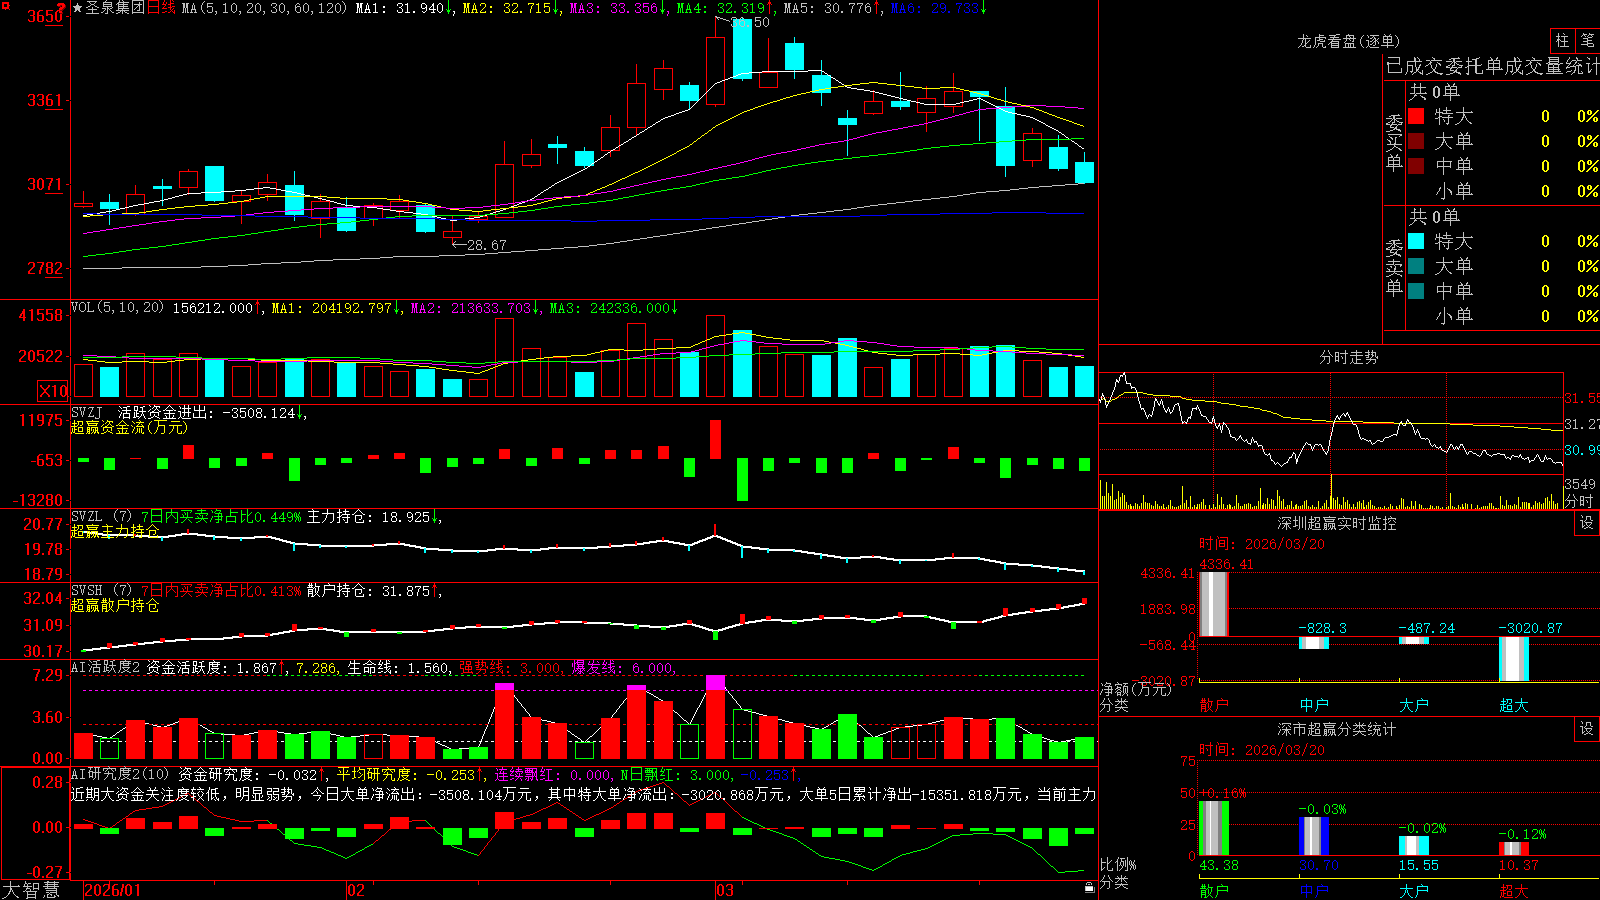Click the X10 volume scale box
This screenshot has width=1600, height=900.
53,391
